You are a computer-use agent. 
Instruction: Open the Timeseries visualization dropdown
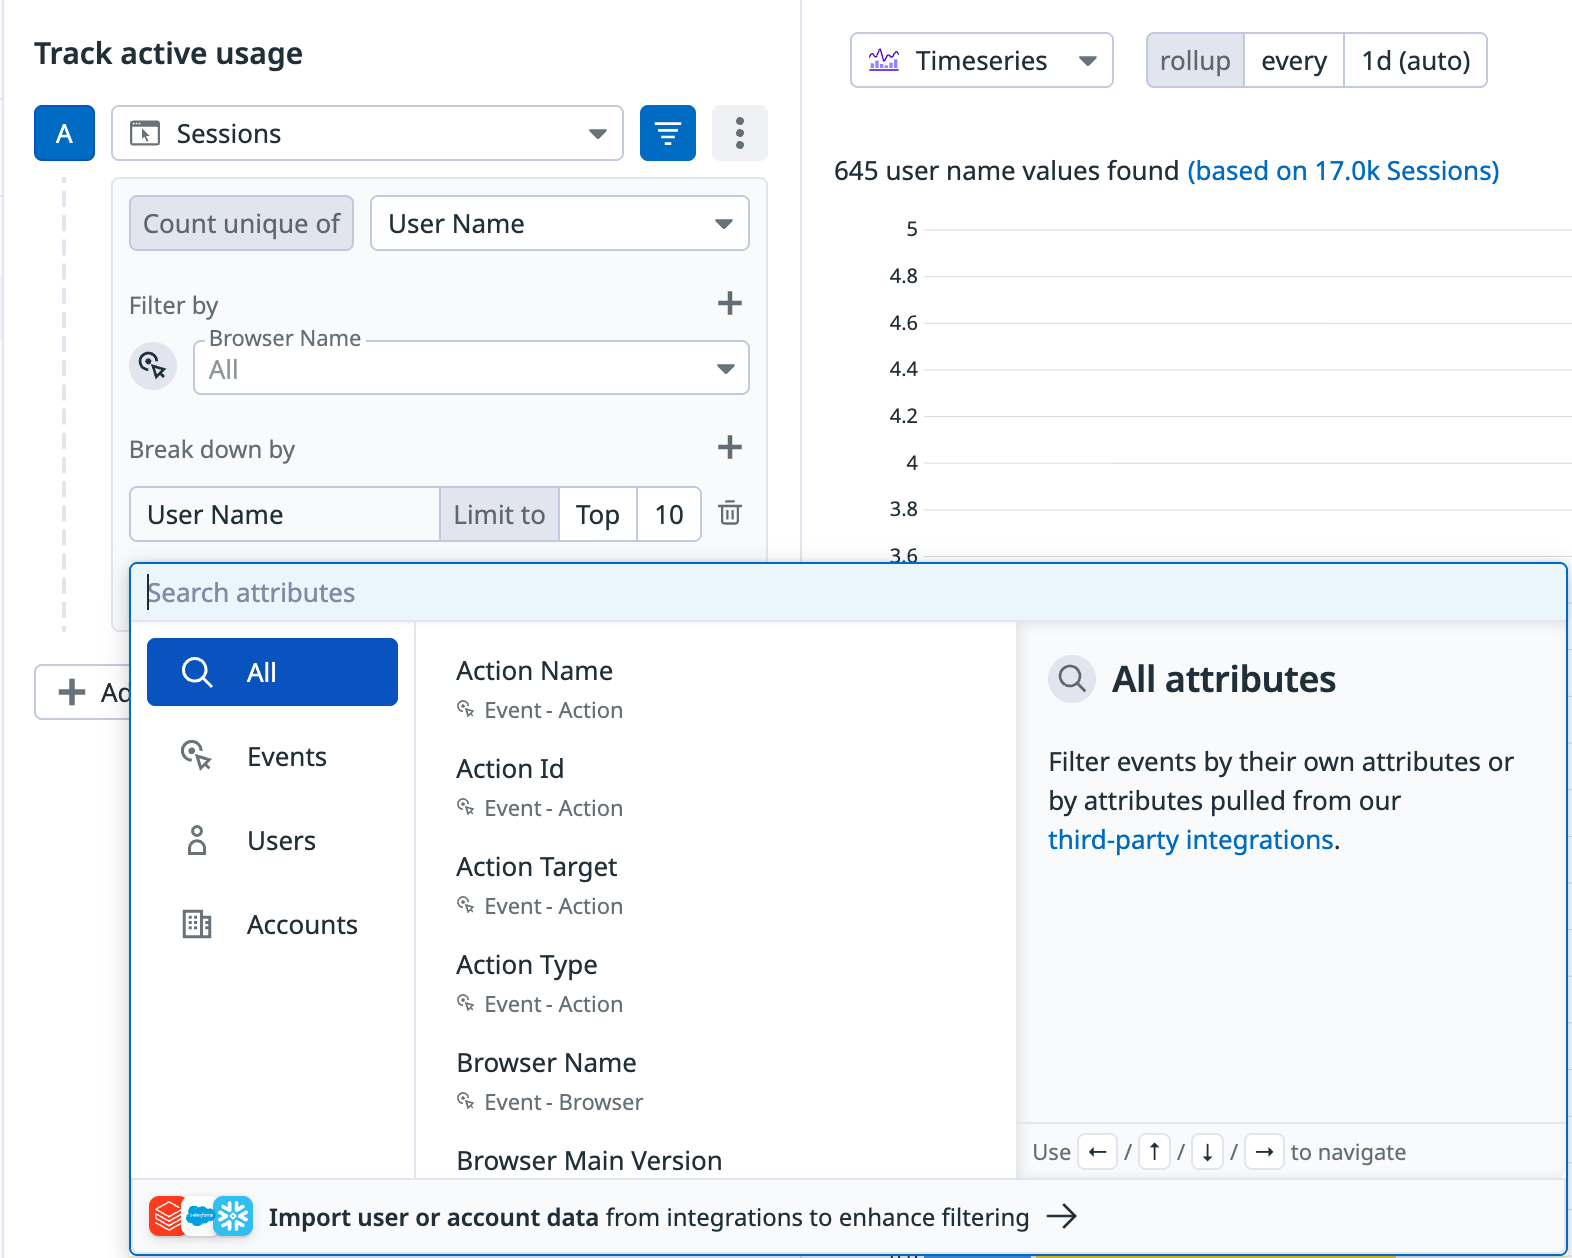[x=981, y=61]
